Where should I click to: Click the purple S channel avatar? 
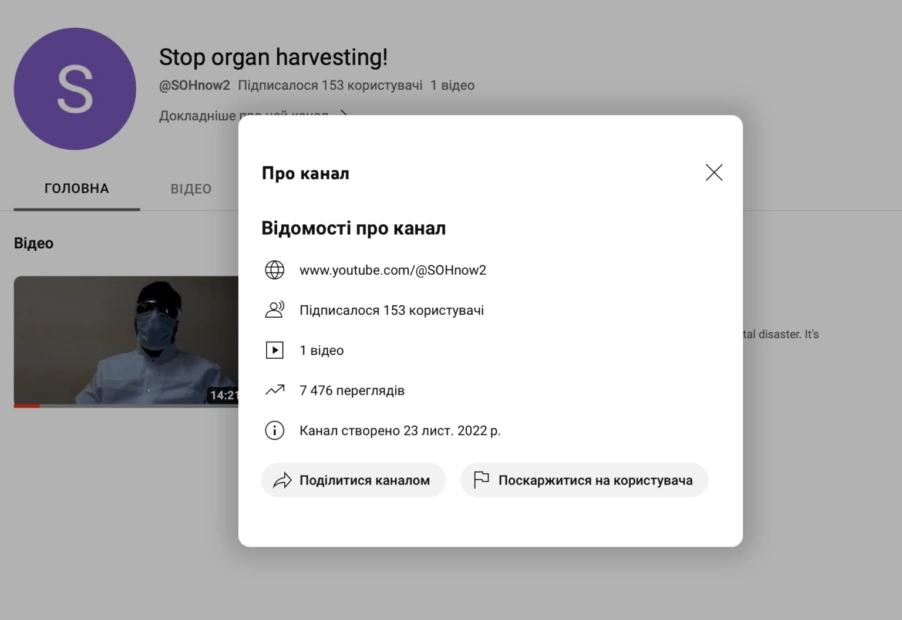[75, 89]
